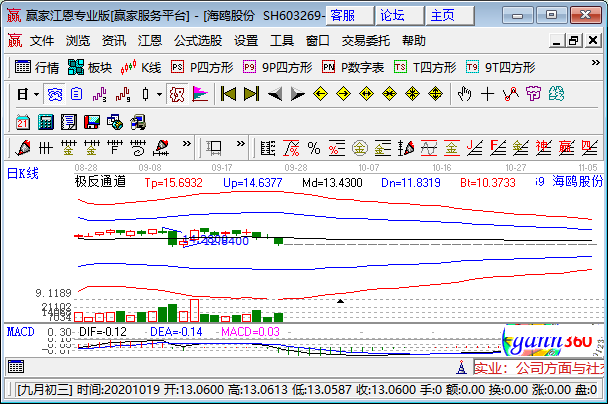Toggle the 权 adjusted-price button
Screen dimensions: 608x404
click(177, 94)
